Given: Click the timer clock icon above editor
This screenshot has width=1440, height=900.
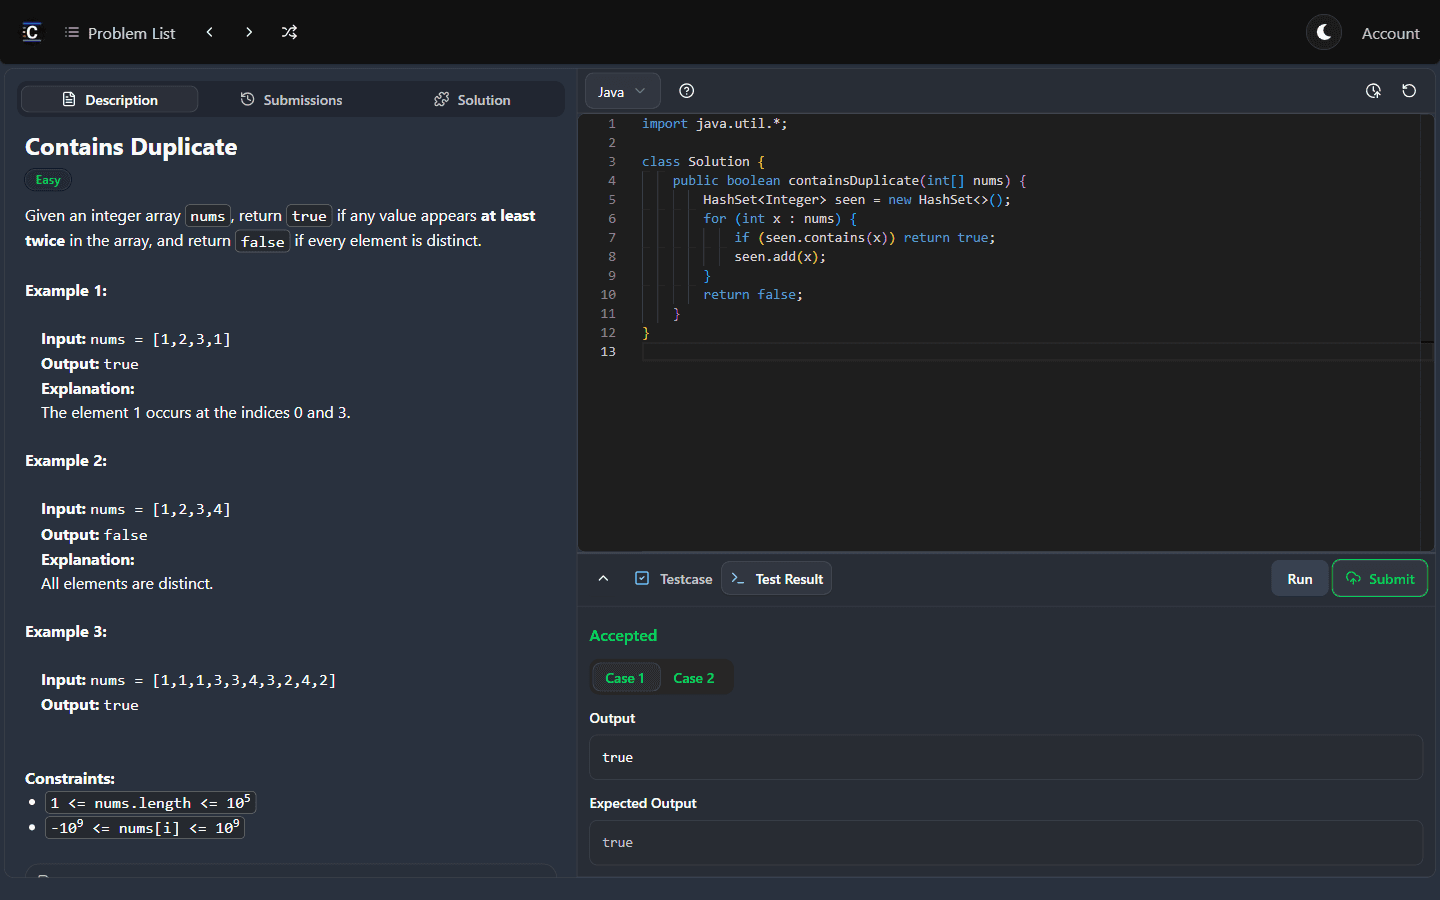Looking at the screenshot, I should (x=1373, y=91).
